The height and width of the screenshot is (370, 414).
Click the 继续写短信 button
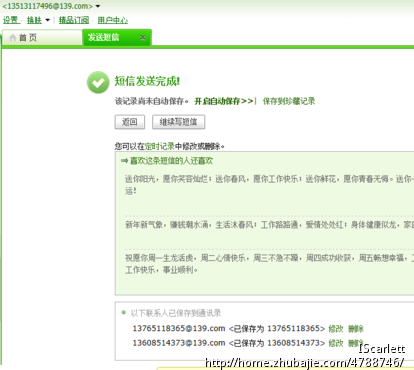pos(178,122)
